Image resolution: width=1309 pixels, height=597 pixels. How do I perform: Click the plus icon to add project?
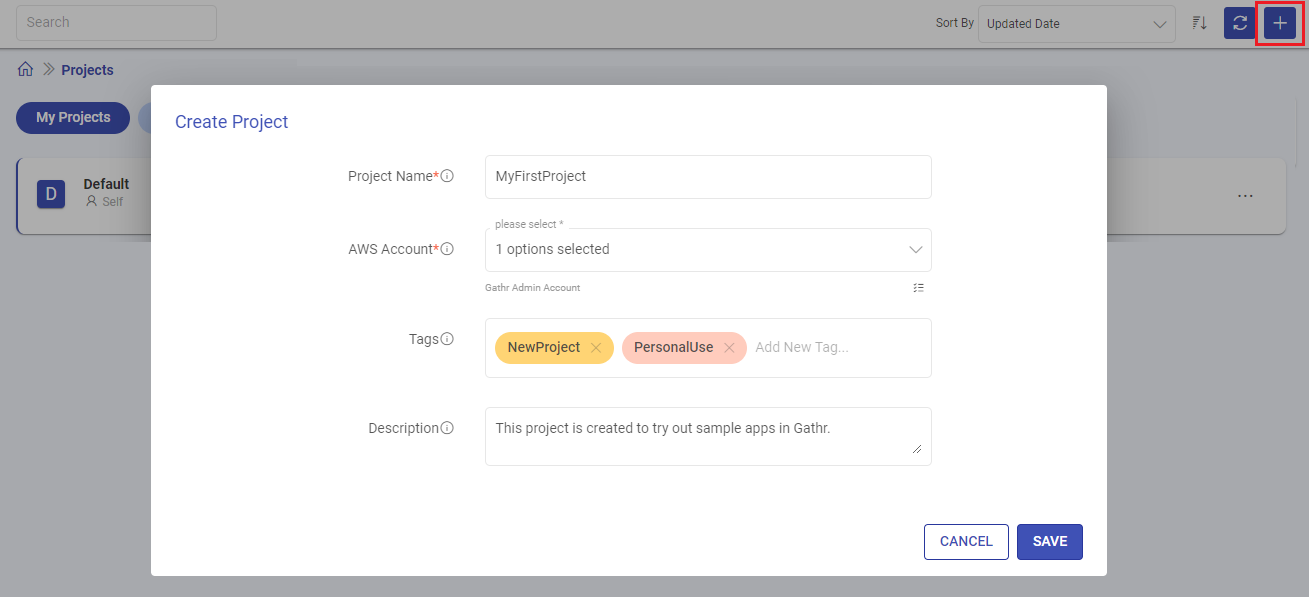1280,23
